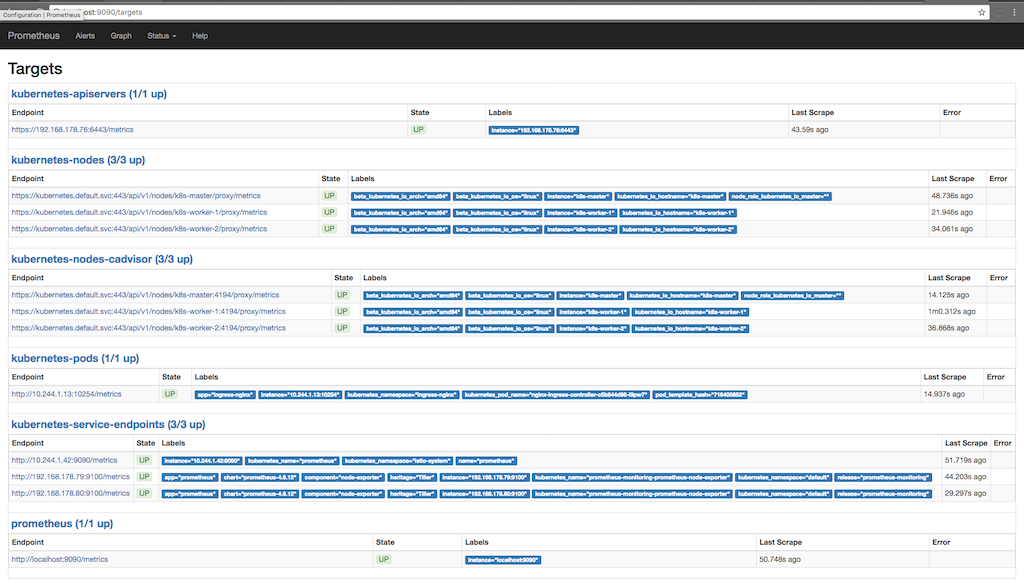Open the kubernetes-nodes-cadvisor job heading link
This screenshot has width=1024, height=587.
(x=101, y=259)
